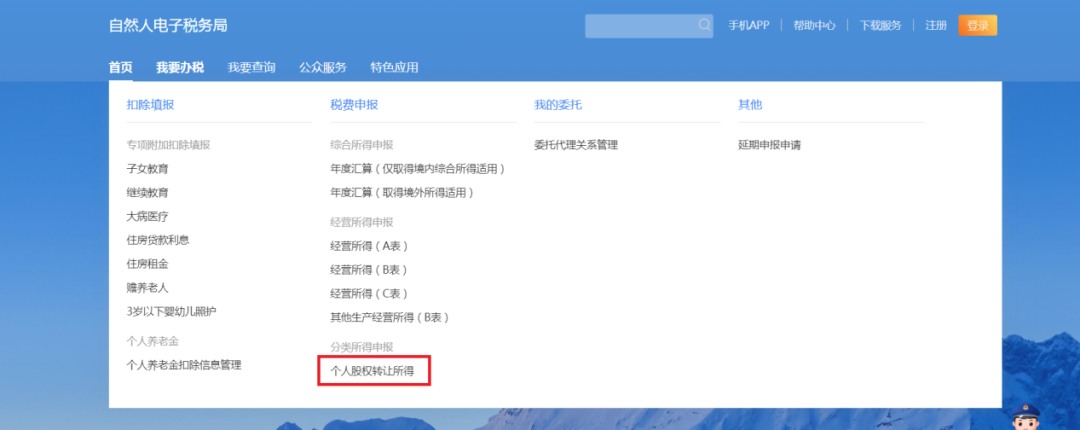The image size is (1080, 430).
Task: Click the search magnifier icon
Action: click(705, 25)
